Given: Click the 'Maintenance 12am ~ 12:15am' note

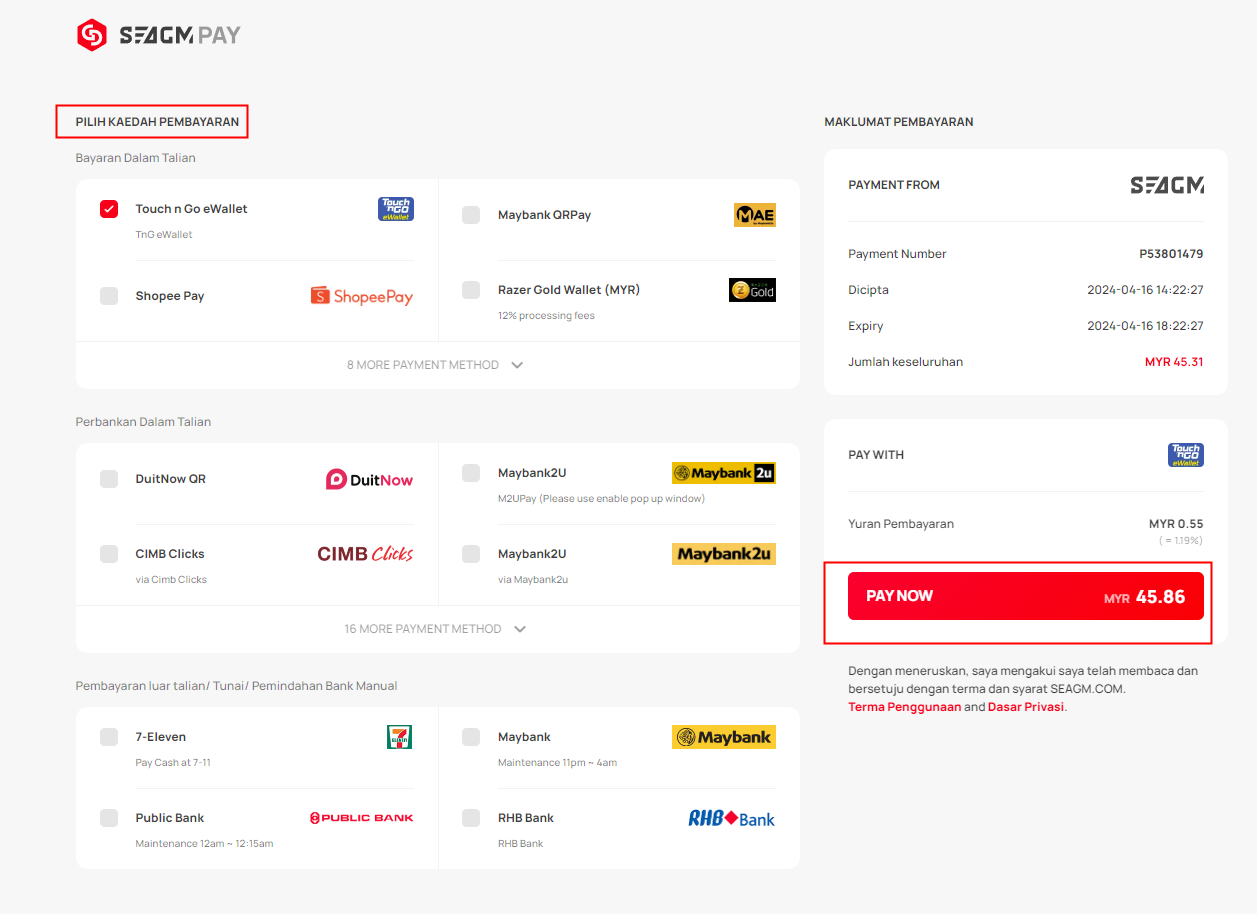Looking at the screenshot, I should (x=204, y=844).
